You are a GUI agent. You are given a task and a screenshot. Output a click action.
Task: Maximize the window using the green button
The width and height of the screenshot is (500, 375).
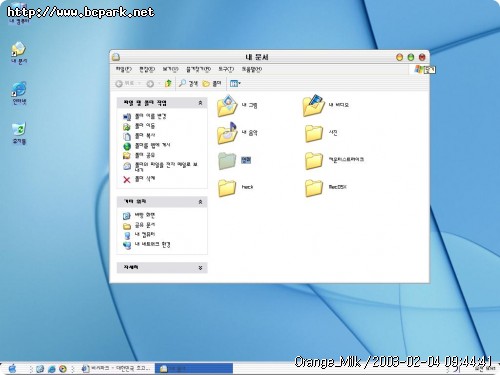tap(411, 57)
